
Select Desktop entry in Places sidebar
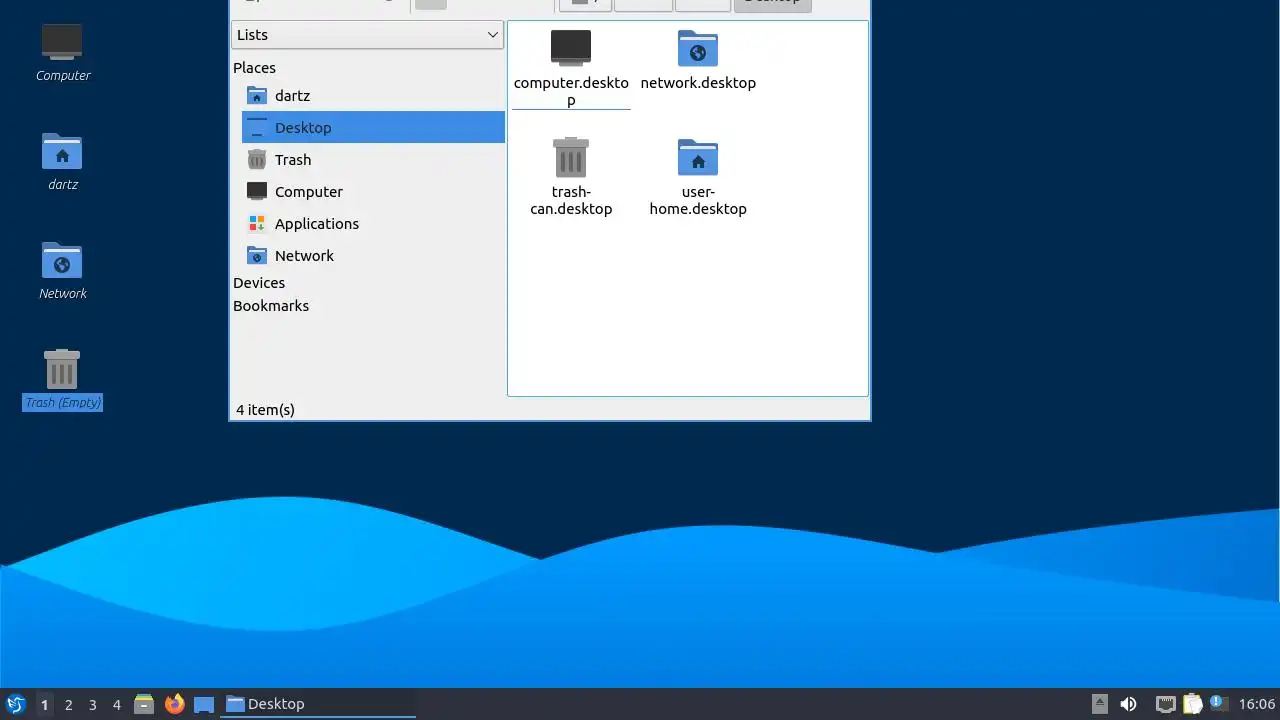373,128
